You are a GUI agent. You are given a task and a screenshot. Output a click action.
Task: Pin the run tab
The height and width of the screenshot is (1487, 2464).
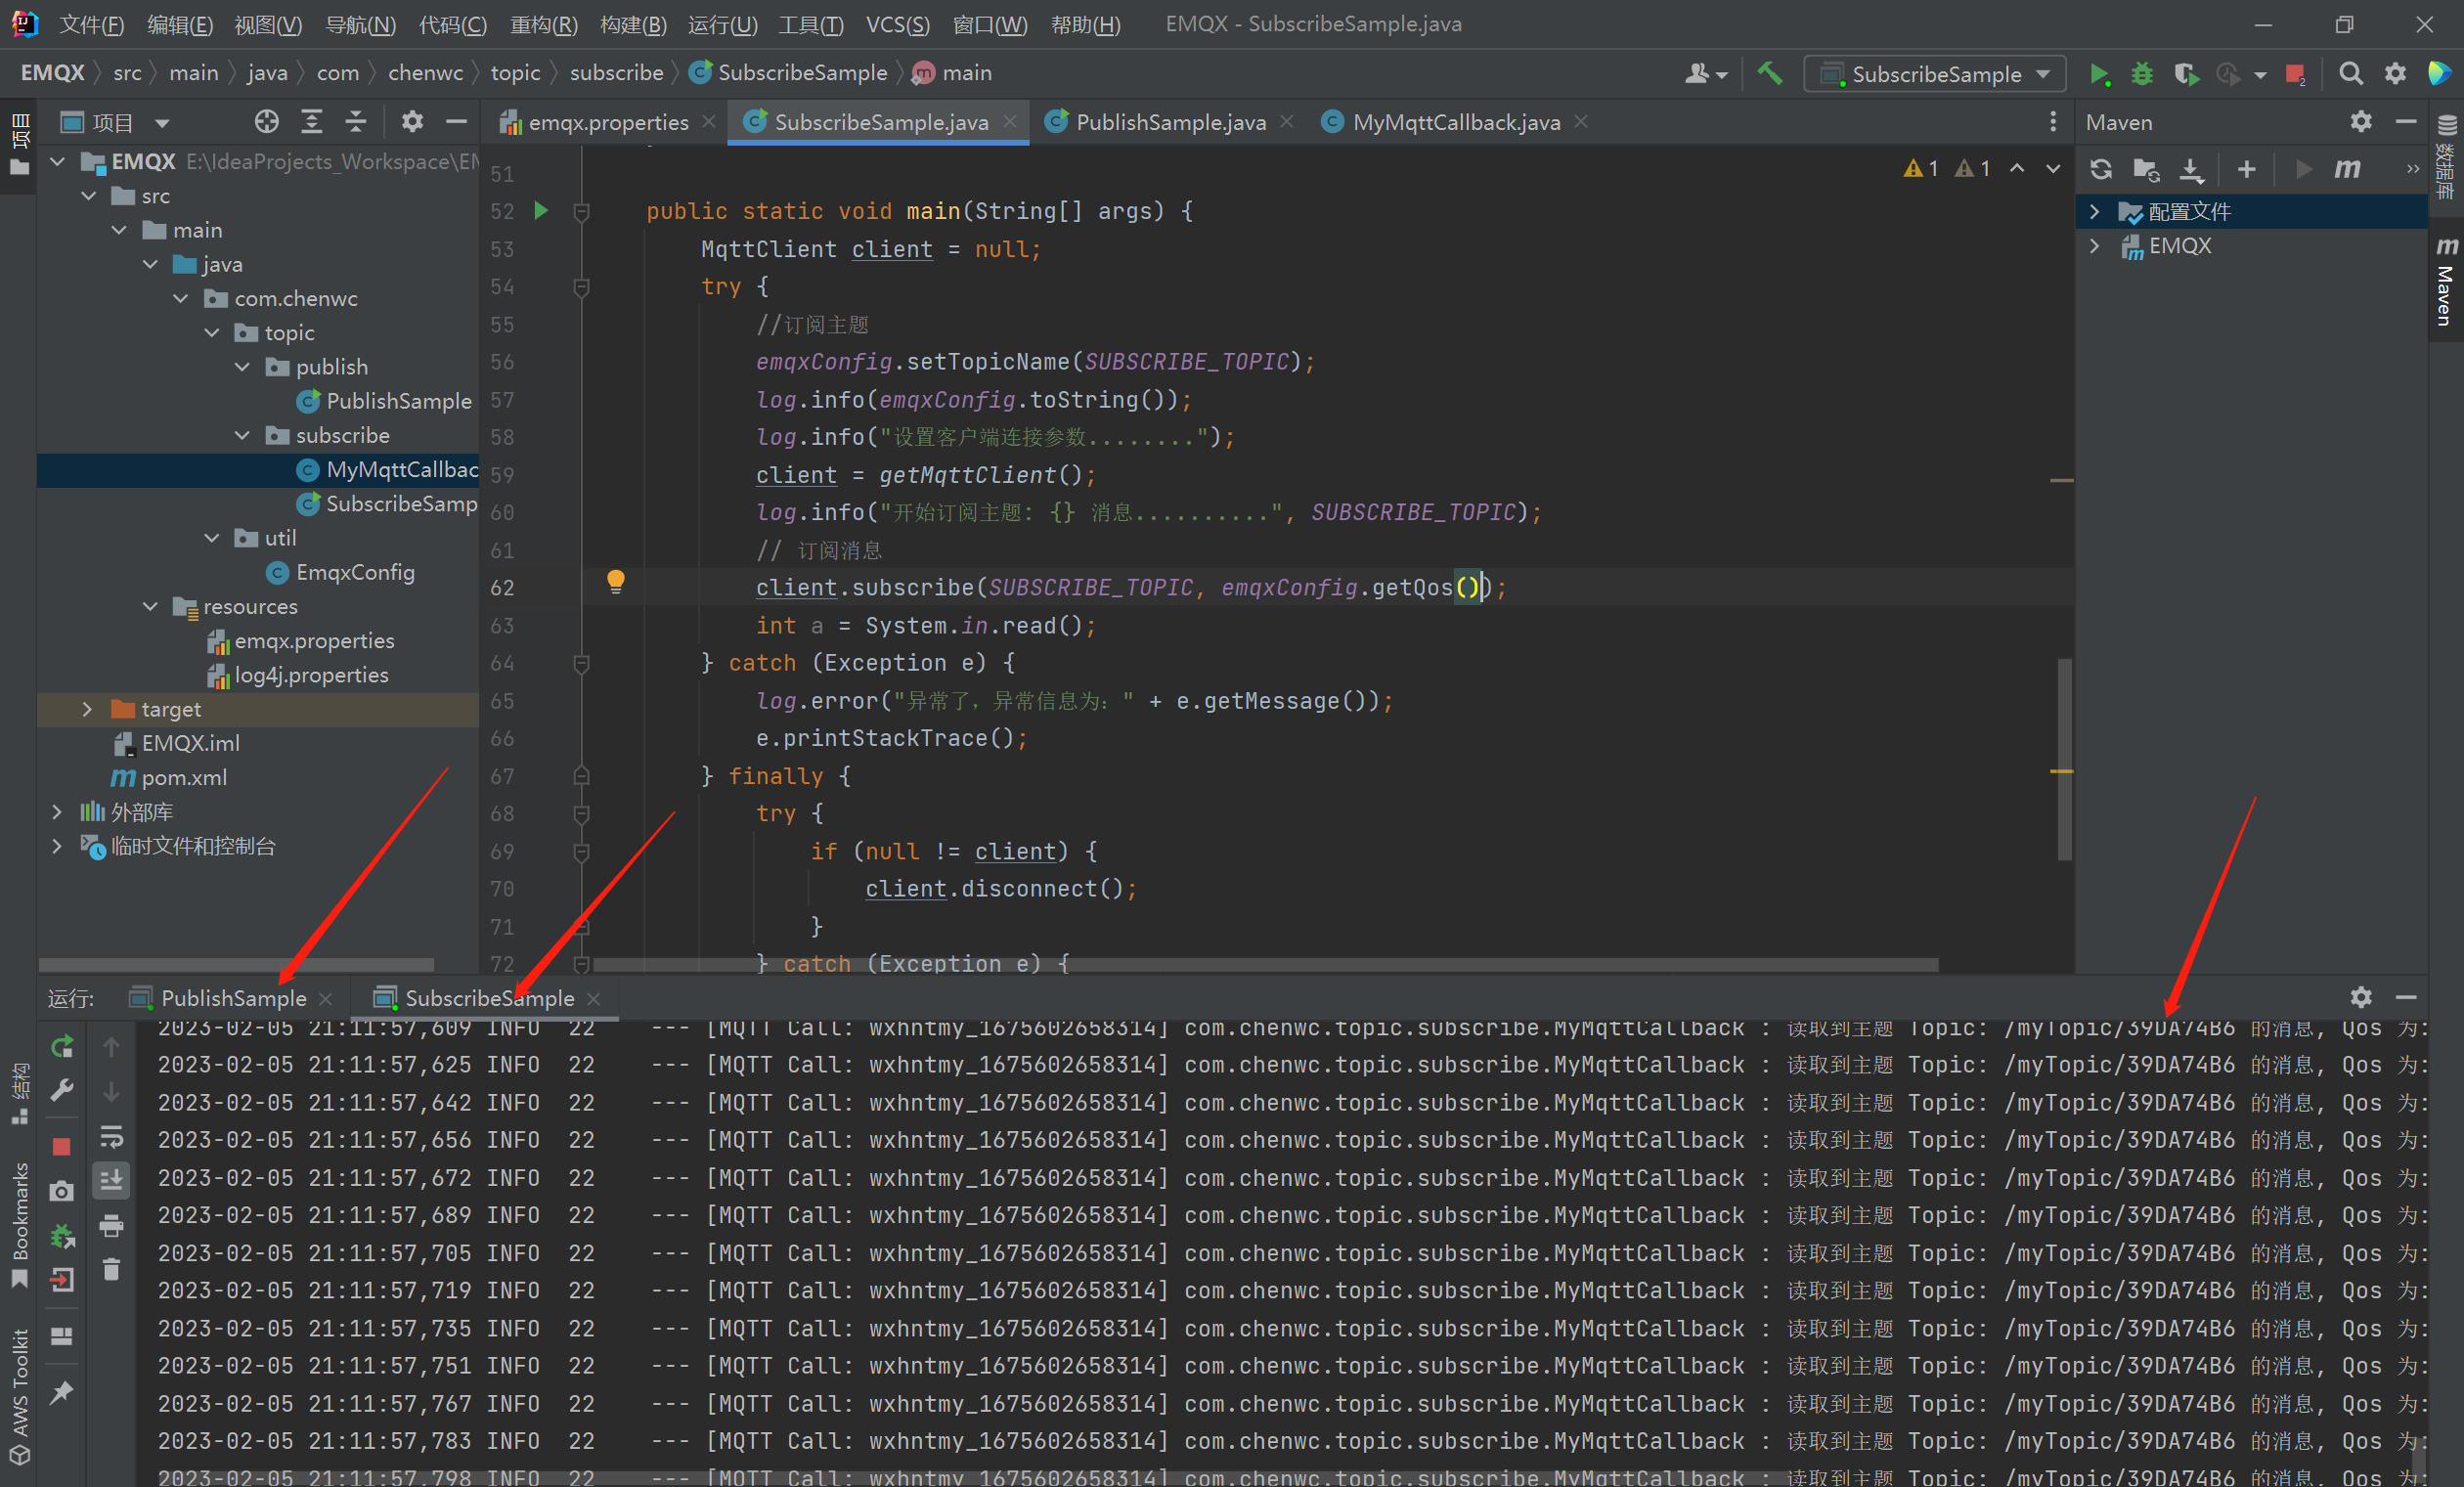[62, 1392]
